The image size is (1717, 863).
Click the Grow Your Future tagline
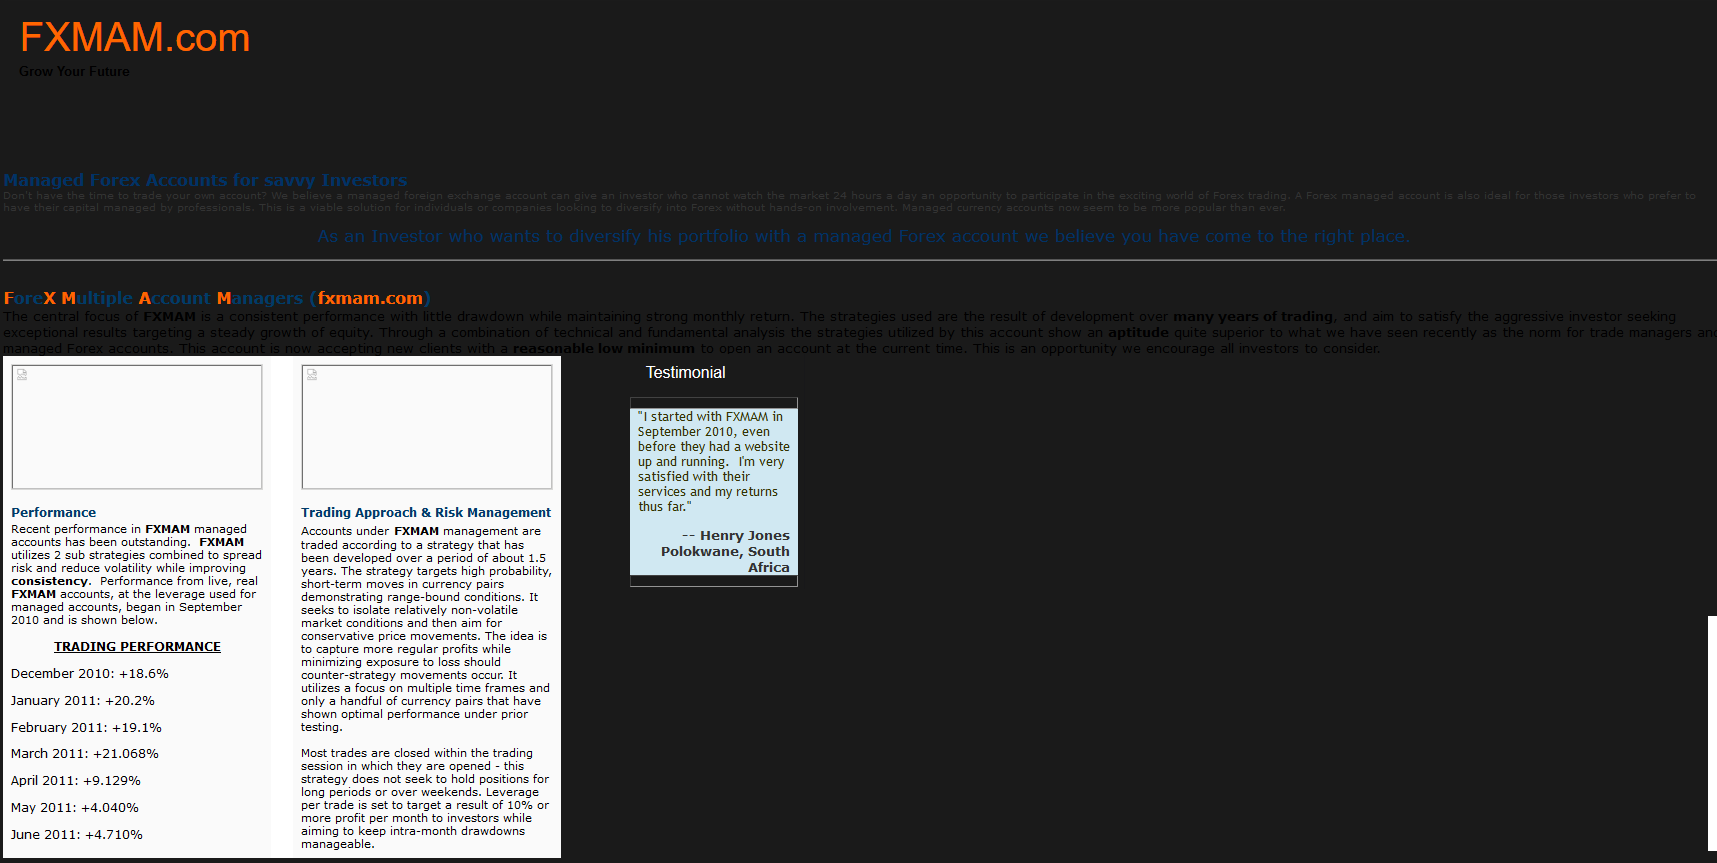click(74, 72)
